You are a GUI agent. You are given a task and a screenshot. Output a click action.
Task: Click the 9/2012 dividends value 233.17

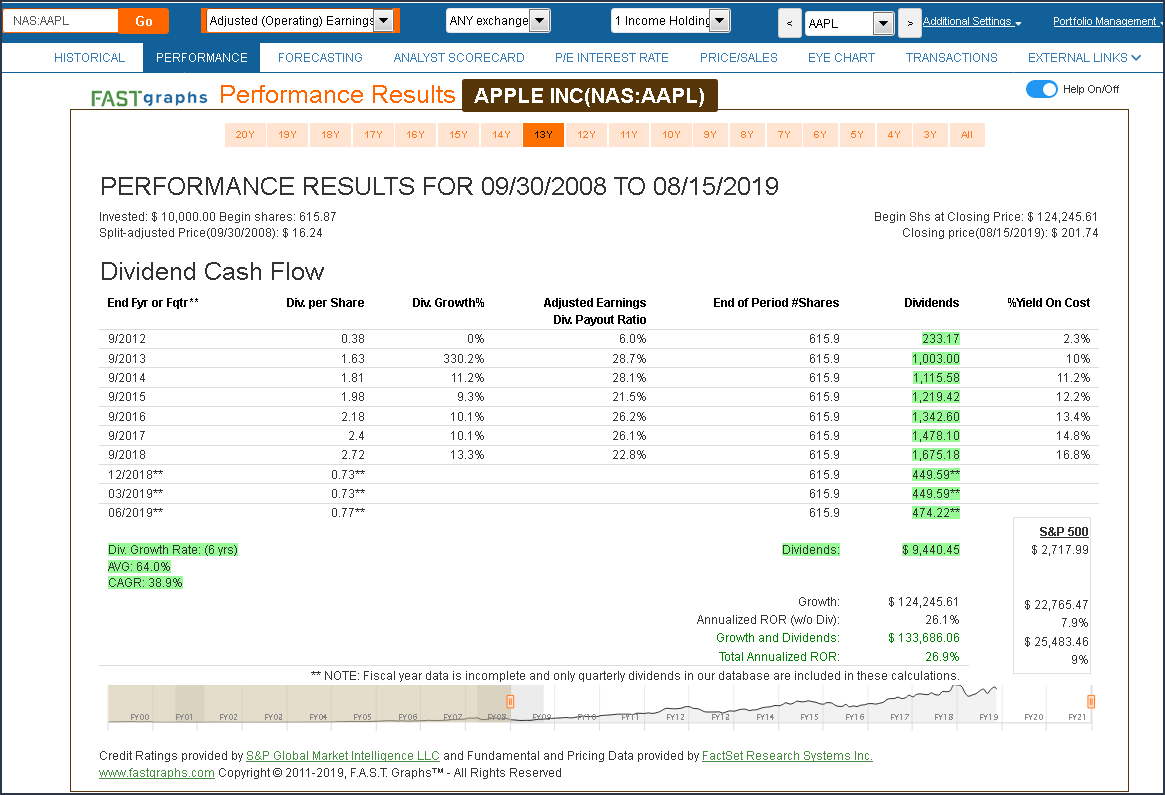click(x=941, y=339)
